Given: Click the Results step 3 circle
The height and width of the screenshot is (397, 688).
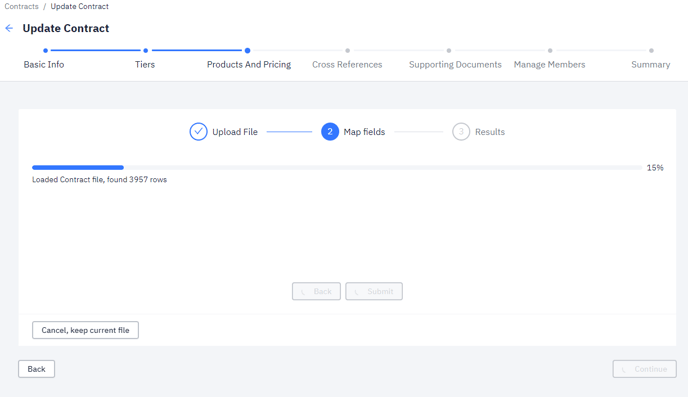Looking at the screenshot, I should click(x=461, y=132).
